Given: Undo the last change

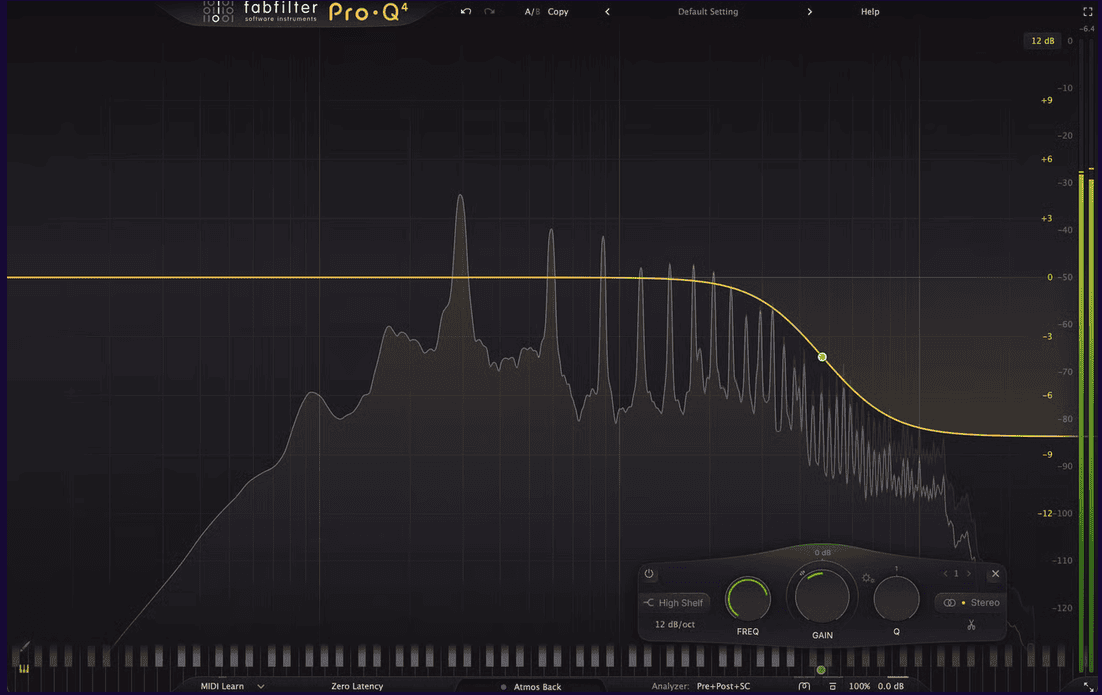Looking at the screenshot, I should [x=465, y=11].
